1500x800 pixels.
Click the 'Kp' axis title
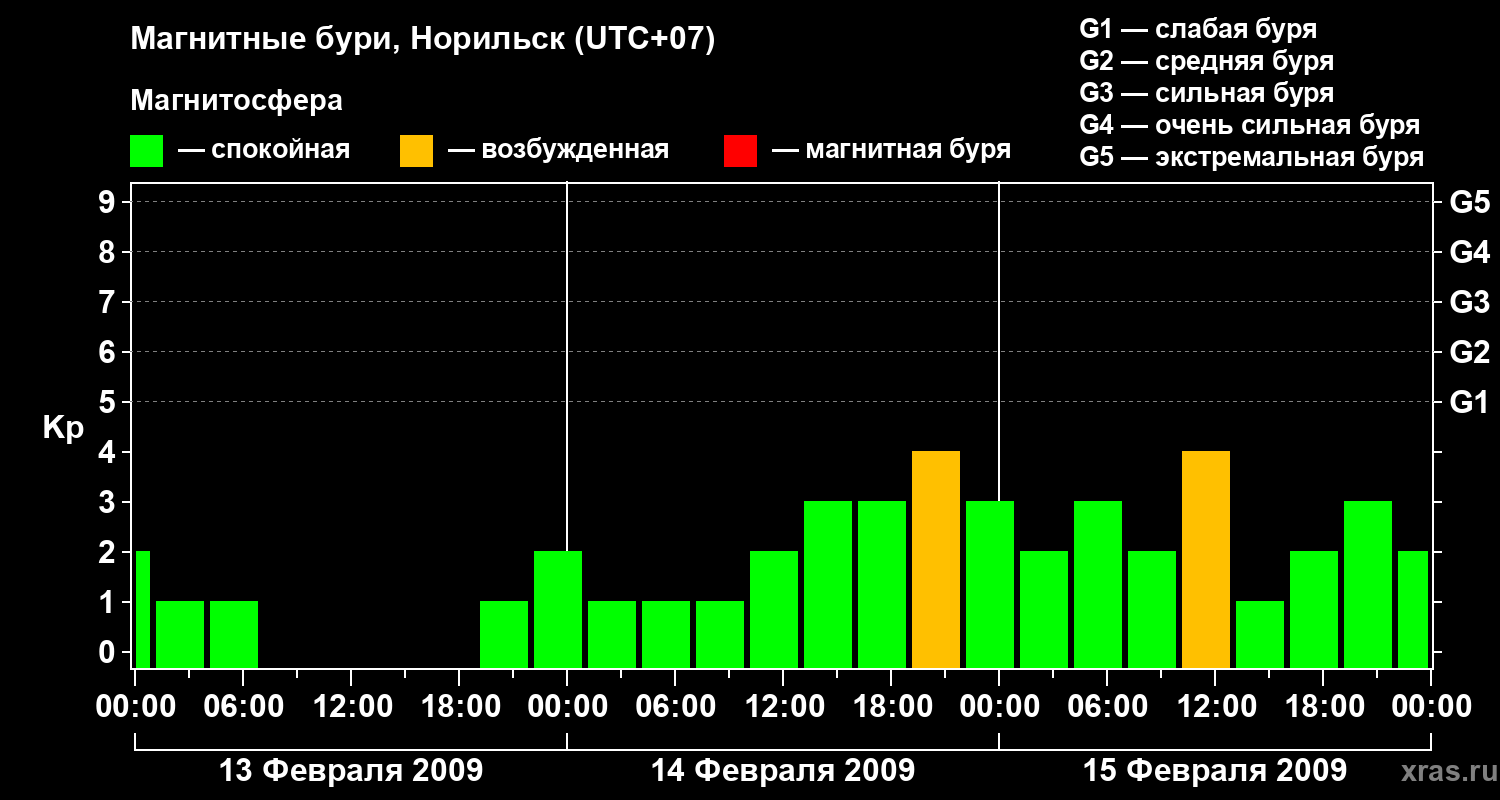pyautogui.click(x=63, y=428)
